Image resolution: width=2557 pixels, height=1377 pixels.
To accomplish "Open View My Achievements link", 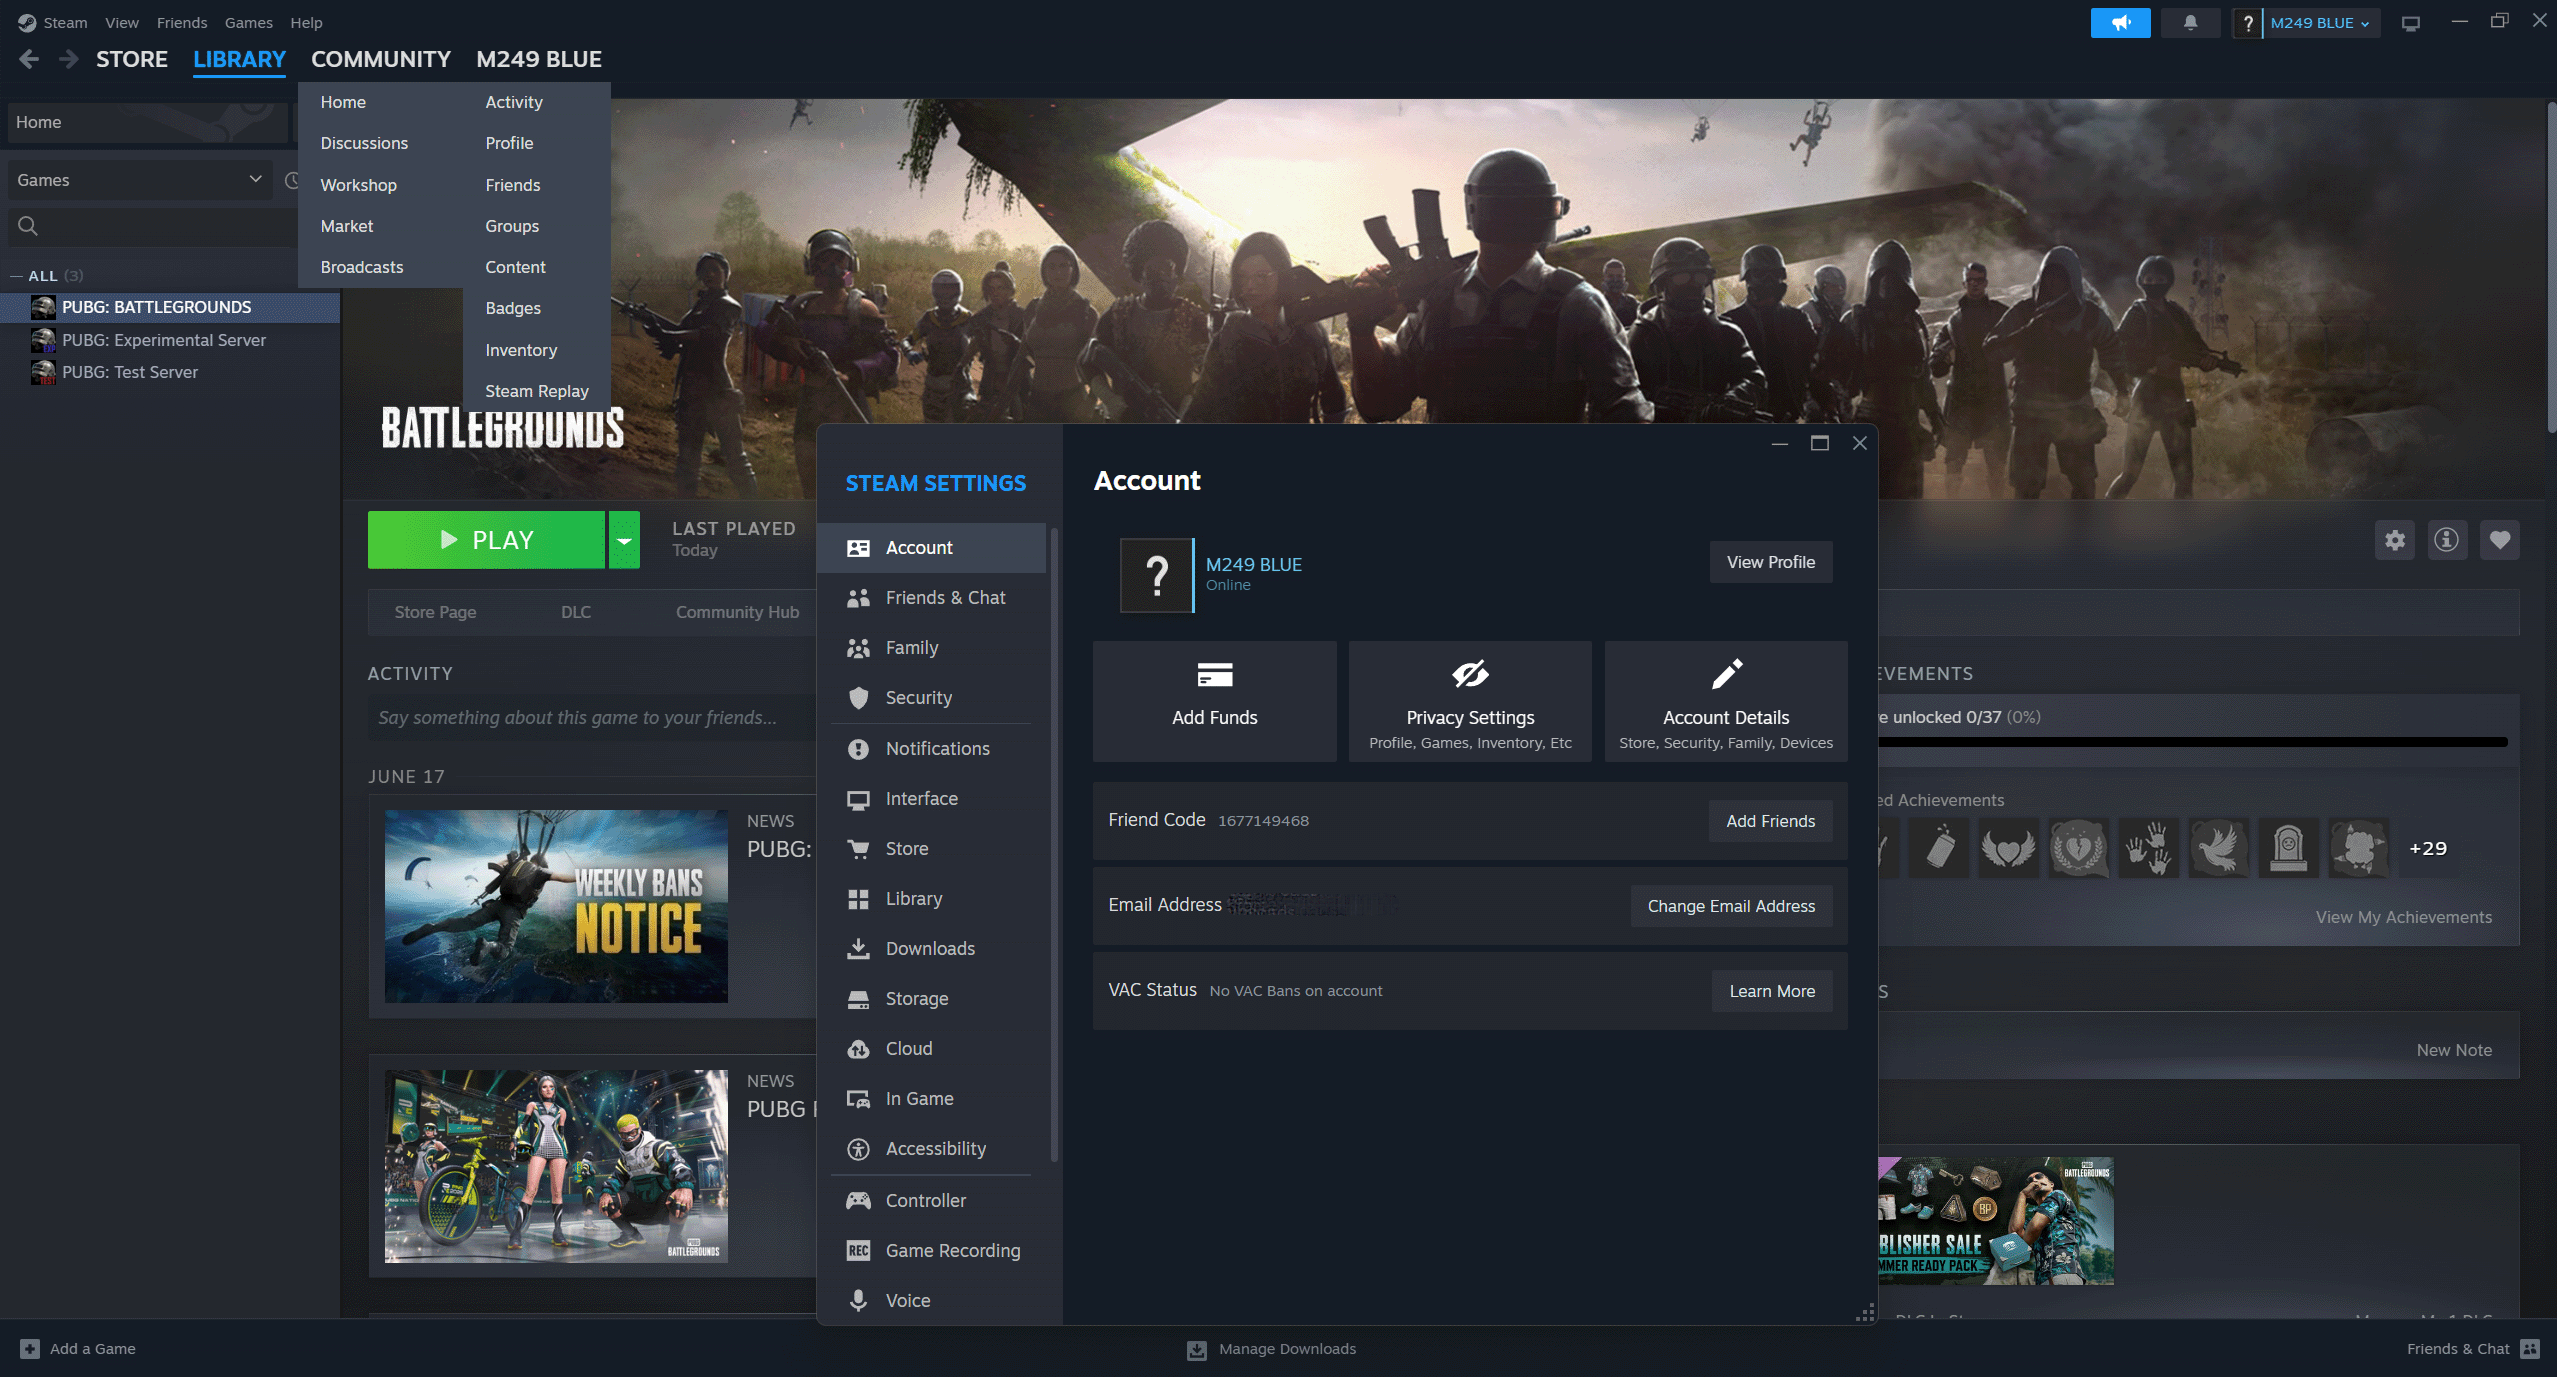I will pos(2404,917).
